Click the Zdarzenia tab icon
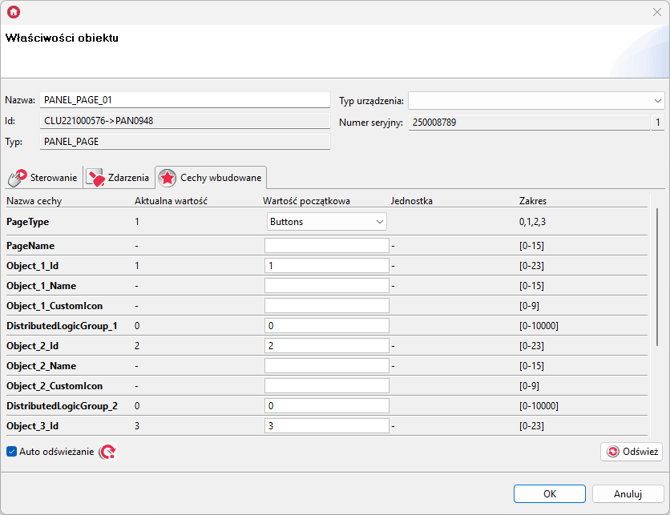This screenshot has height=515, width=670. [x=96, y=178]
